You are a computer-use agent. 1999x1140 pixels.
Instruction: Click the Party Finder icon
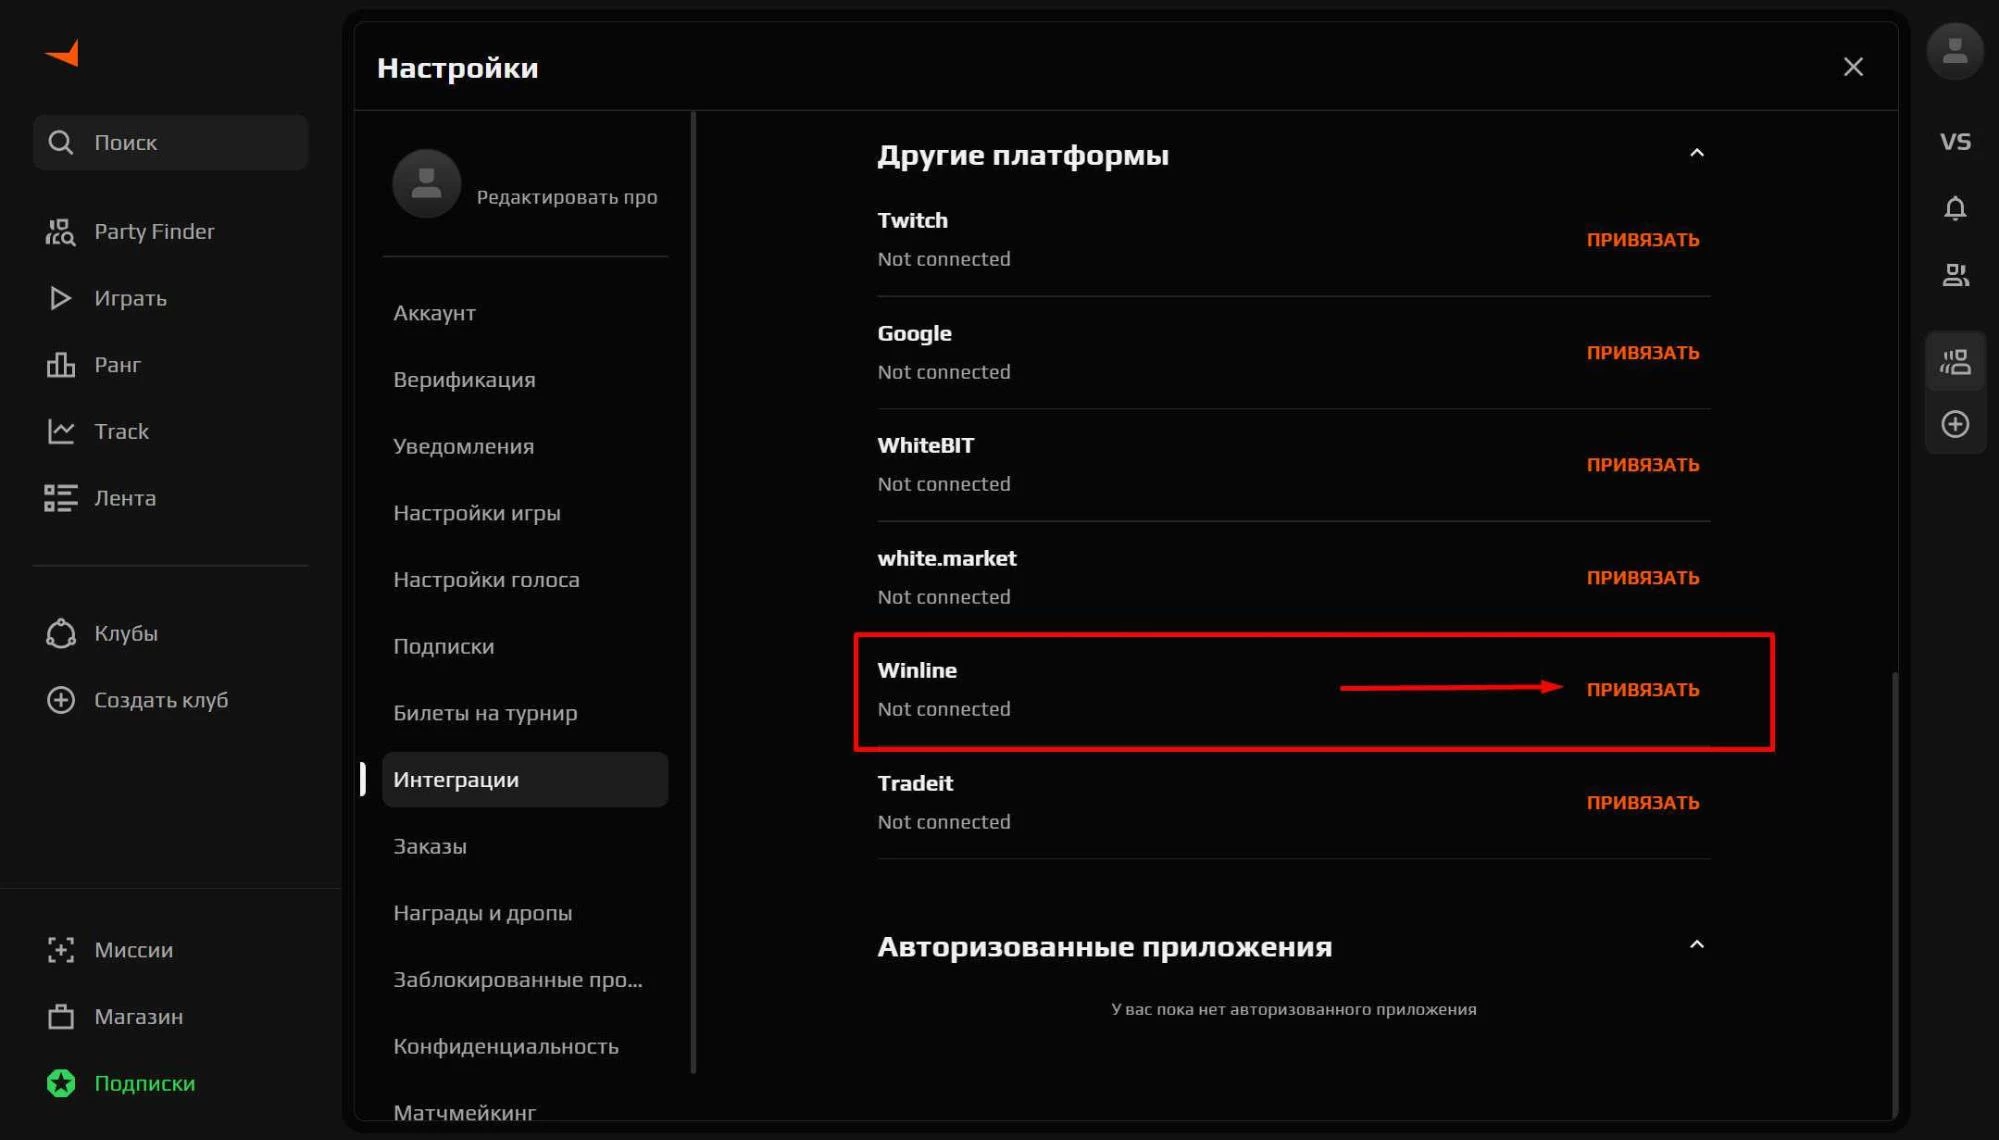[60, 231]
